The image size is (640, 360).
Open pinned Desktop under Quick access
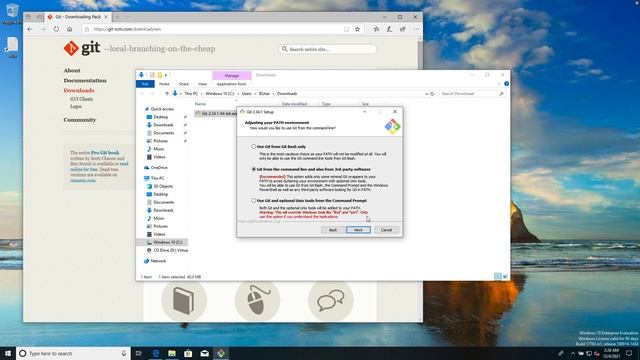pyautogui.click(x=160, y=117)
